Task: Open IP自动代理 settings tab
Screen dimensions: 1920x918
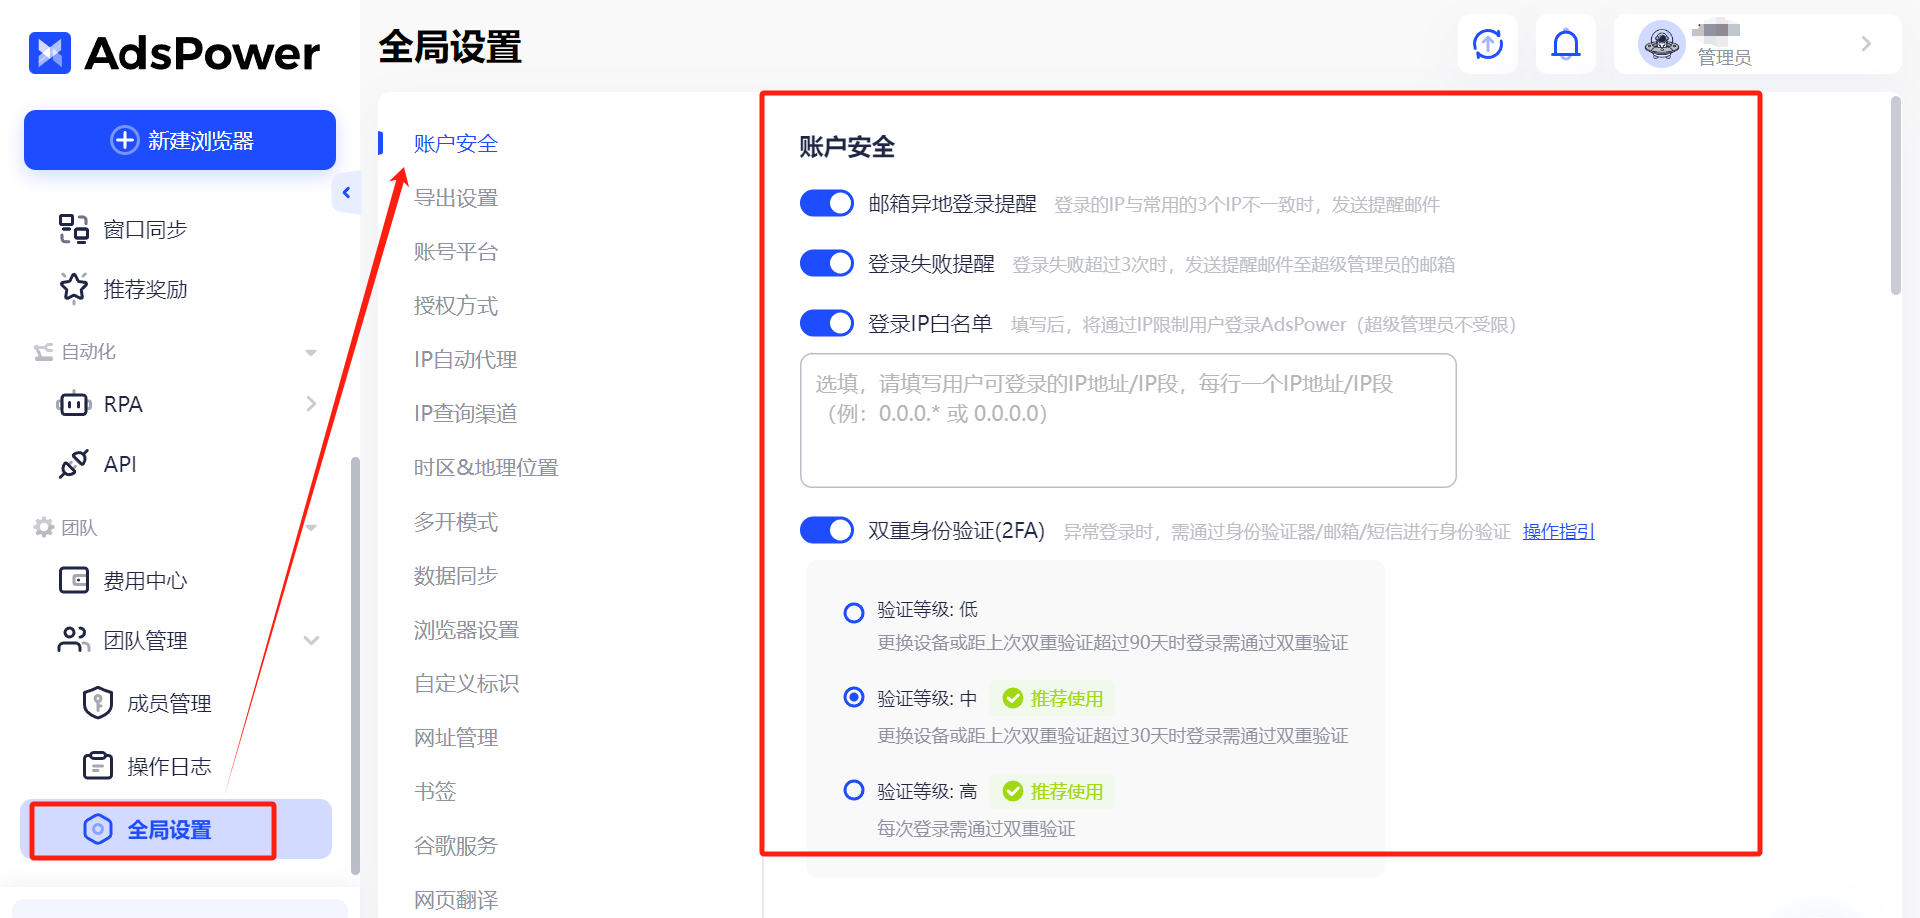Action: pyautogui.click(x=466, y=359)
